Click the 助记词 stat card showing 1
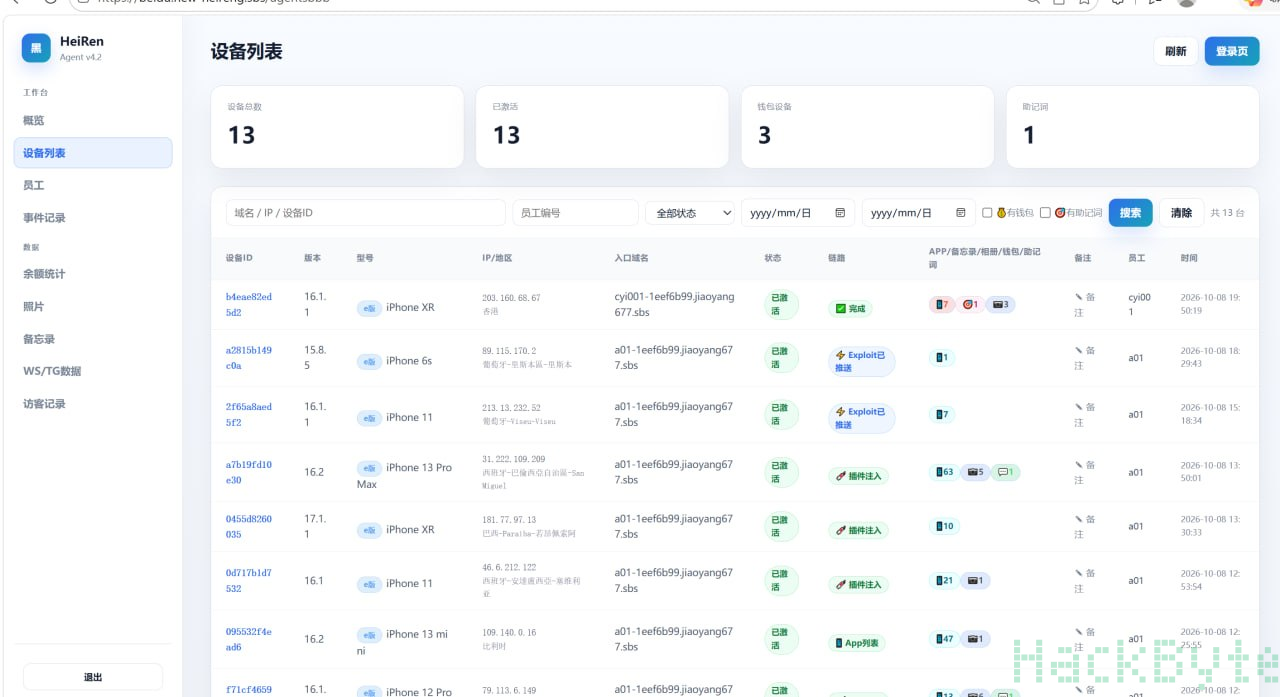 [1132, 127]
